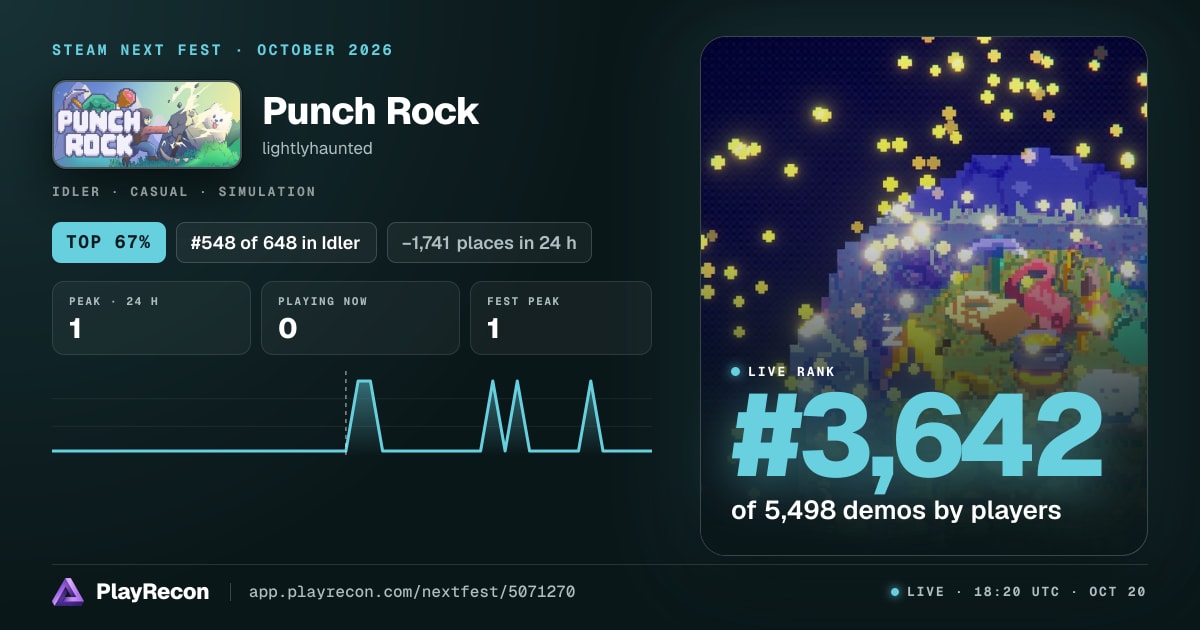Image resolution: width=1200 pixels, height=630 pixels.
Task: Open the app.playrecon.com/nextfest/5071270 link
Action: click(411, 592)
